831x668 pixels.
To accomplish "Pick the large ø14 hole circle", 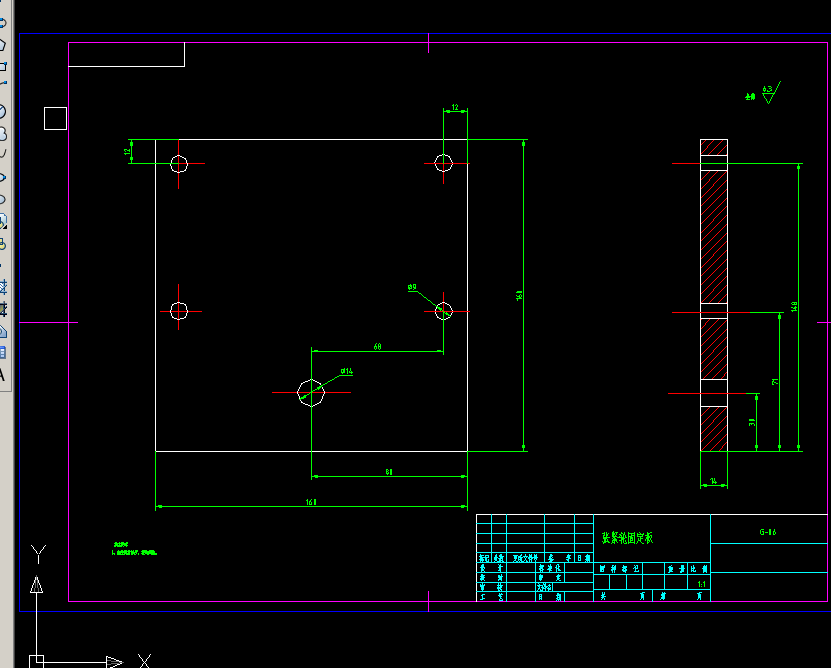I will tap(311, 393).
